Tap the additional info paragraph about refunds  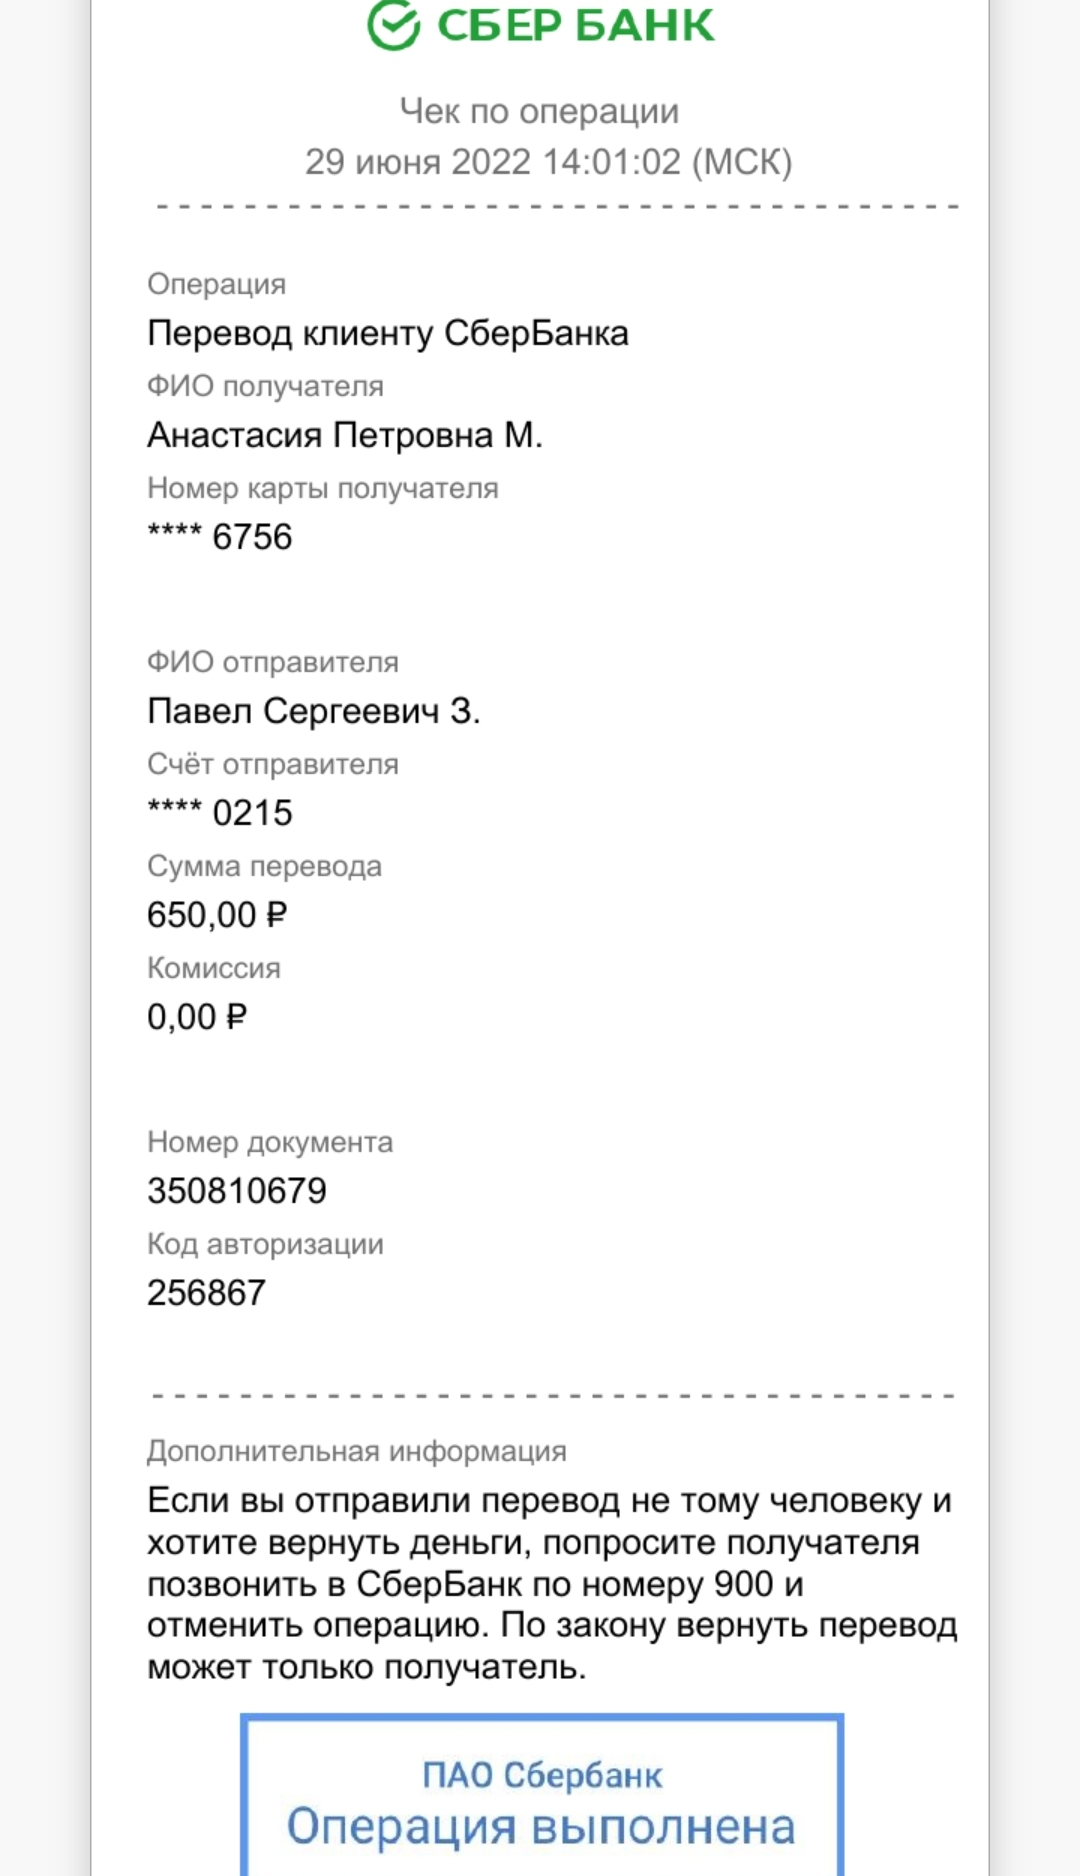pyautogui.click(x=552, y=1584)
